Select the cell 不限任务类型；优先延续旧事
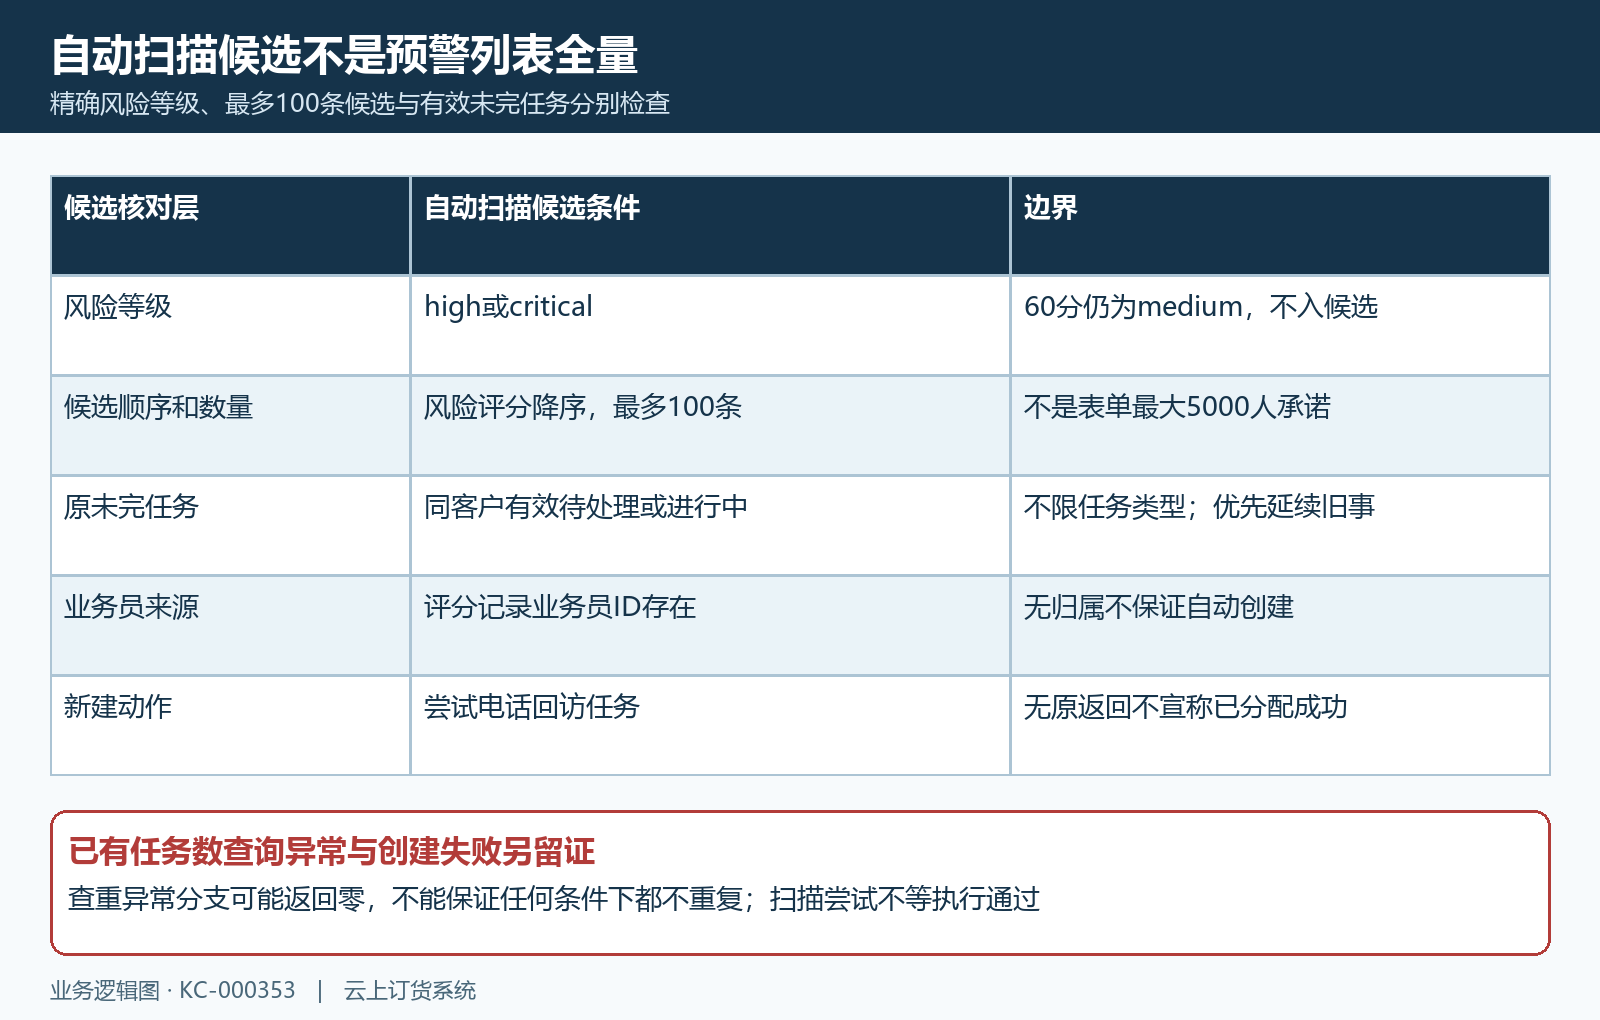This screenshot has width=1600, height=1020. click(1280, 526)
